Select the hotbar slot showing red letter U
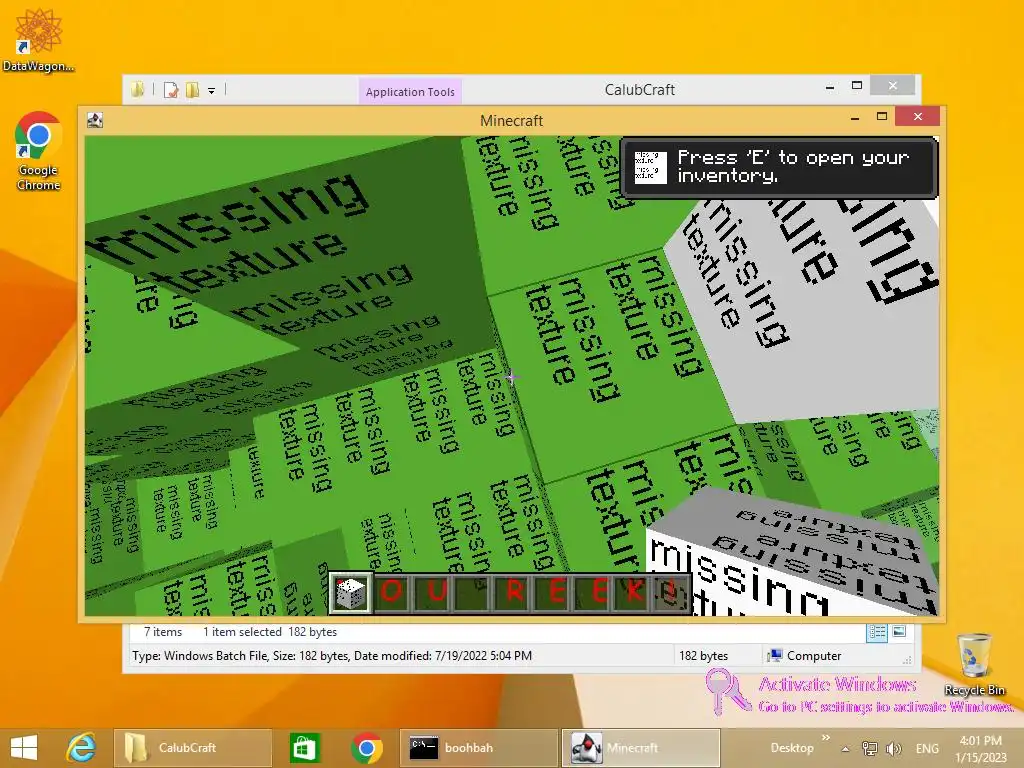 tap(433, 593)
